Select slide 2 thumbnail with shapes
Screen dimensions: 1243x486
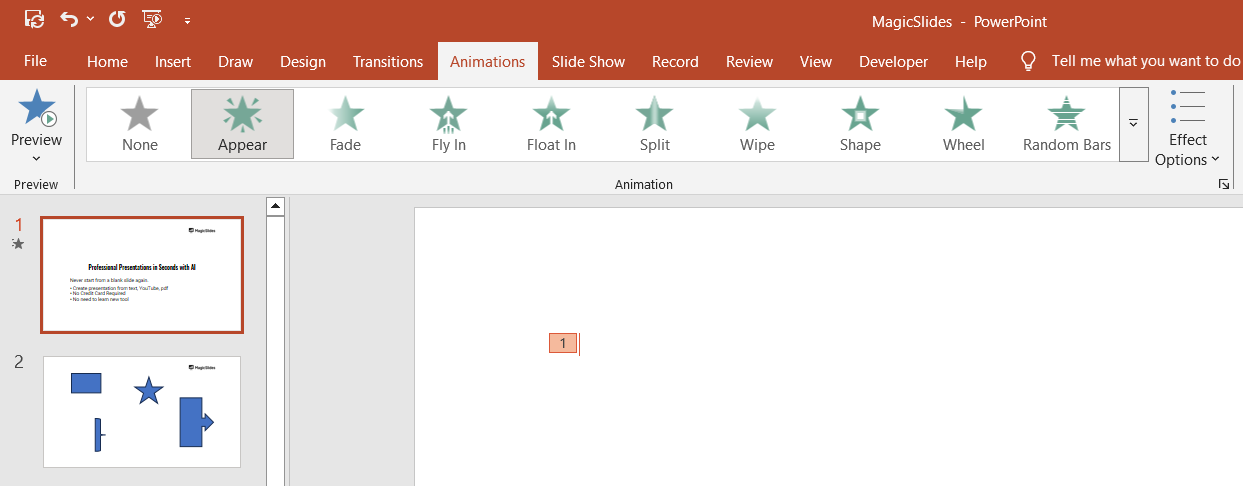tap(142, 412)
